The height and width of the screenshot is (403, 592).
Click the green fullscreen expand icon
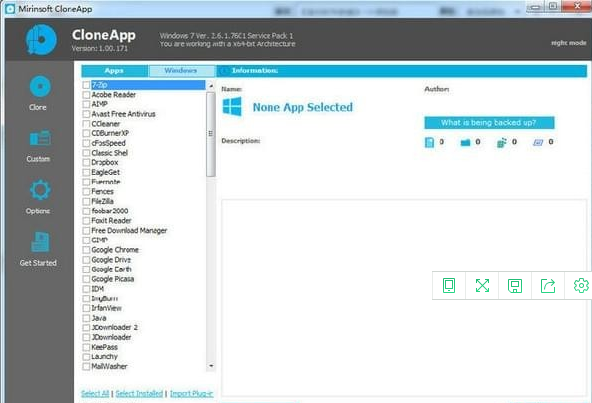click(x=482, y=286)
